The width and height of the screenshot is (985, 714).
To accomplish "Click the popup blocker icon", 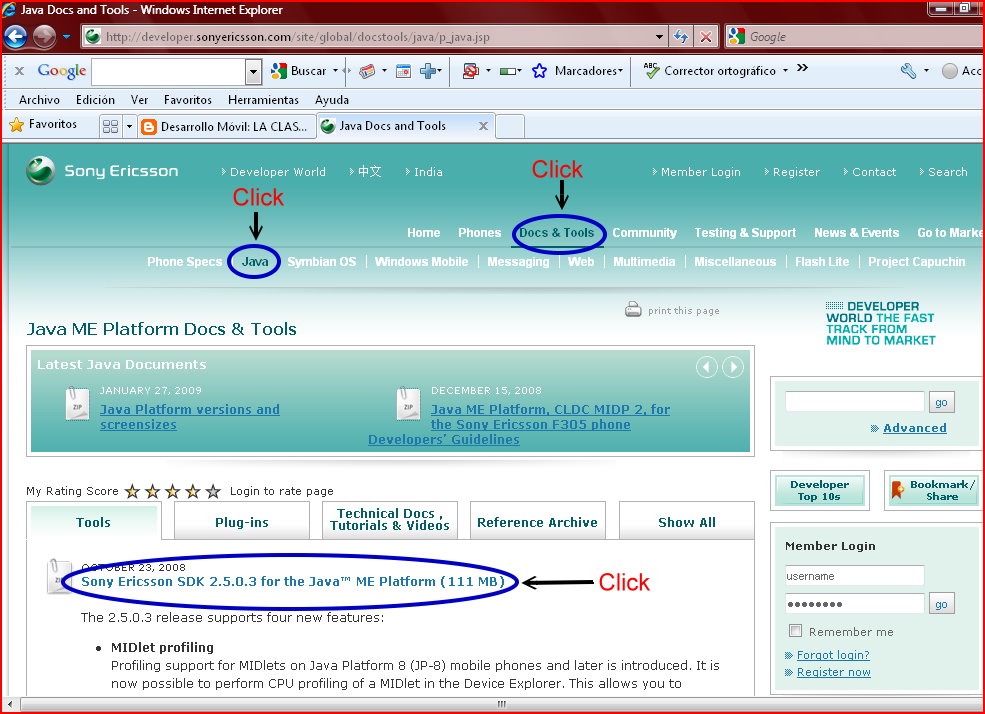I will pyautogui.click(x=471, y=71).
